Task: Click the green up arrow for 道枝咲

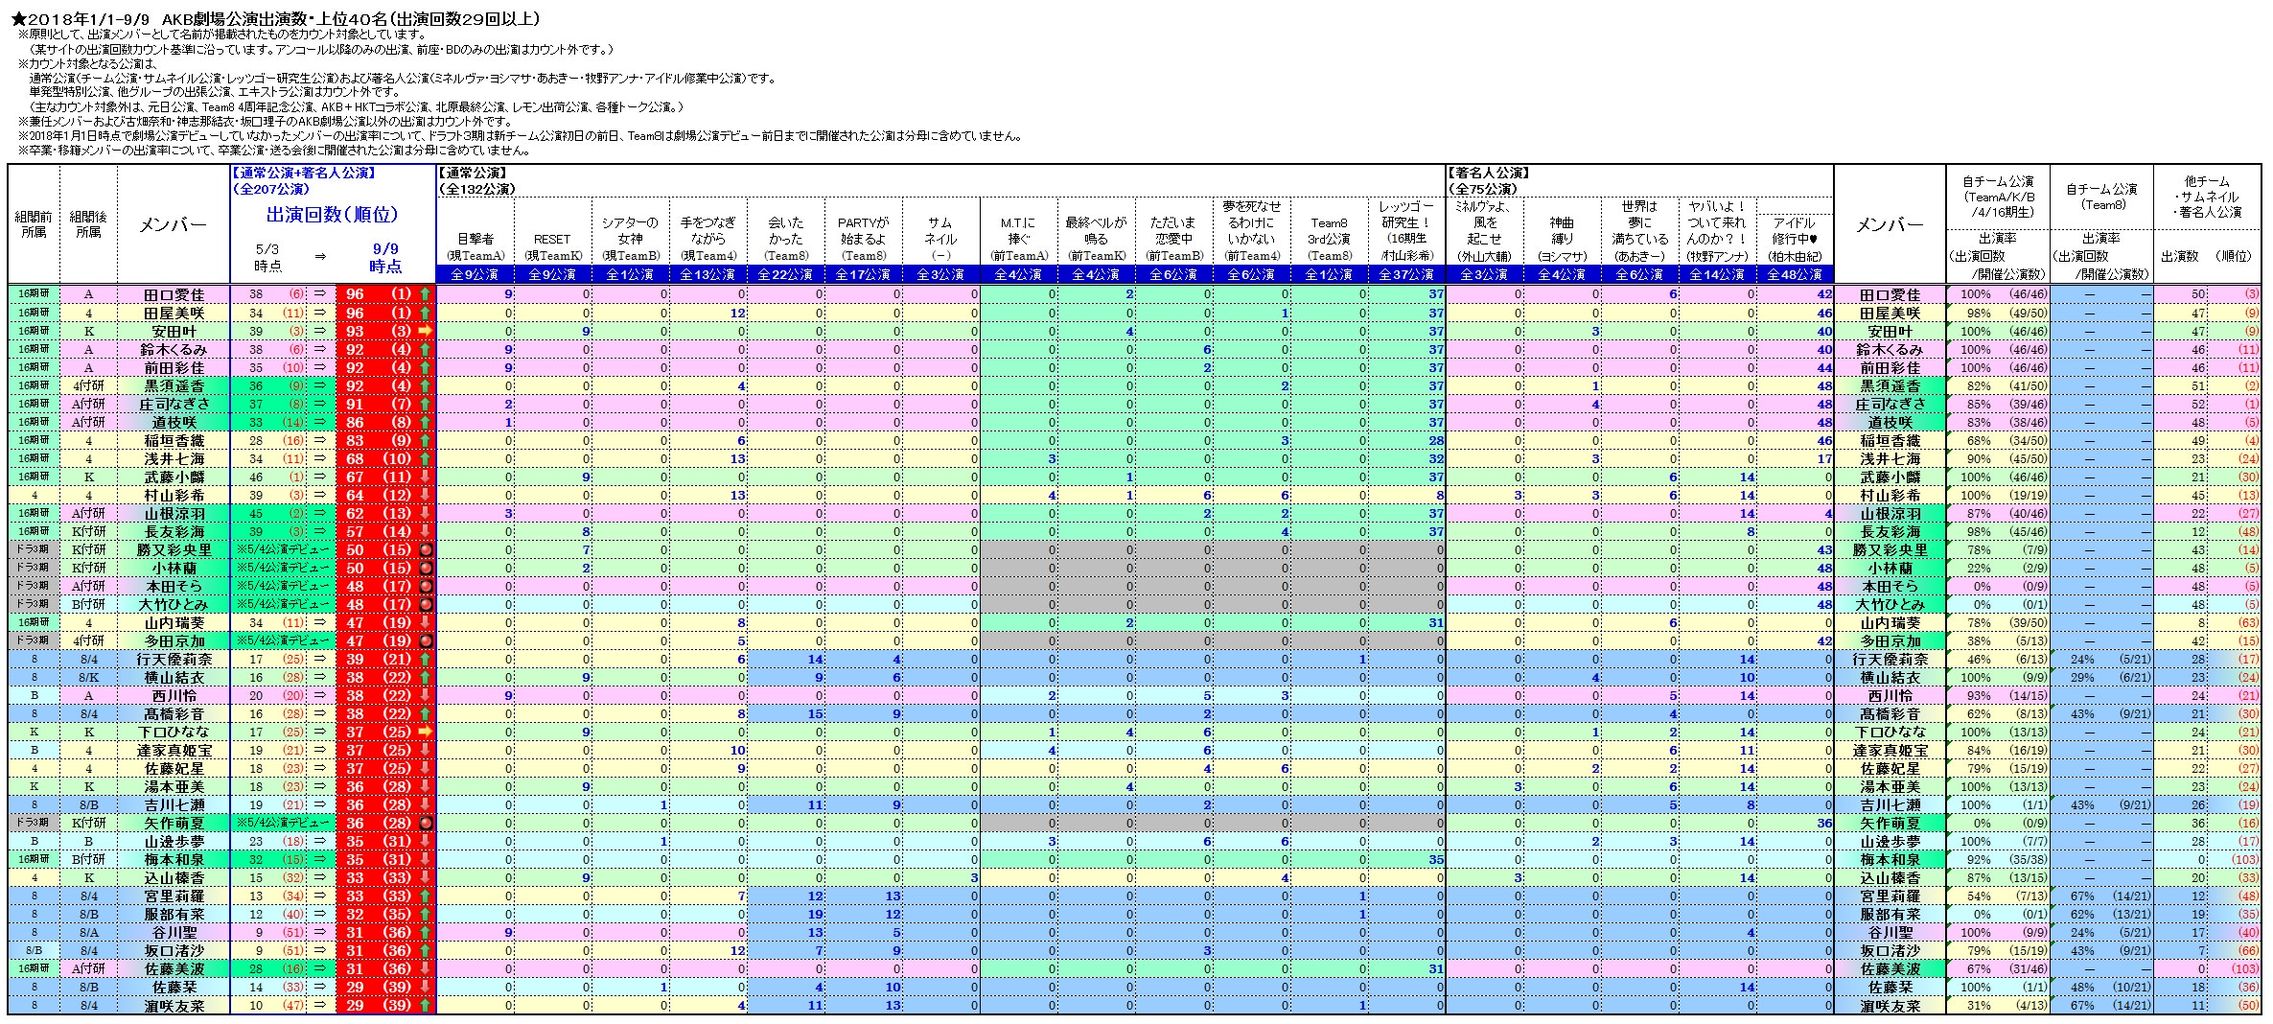Action: pos(425,422)
